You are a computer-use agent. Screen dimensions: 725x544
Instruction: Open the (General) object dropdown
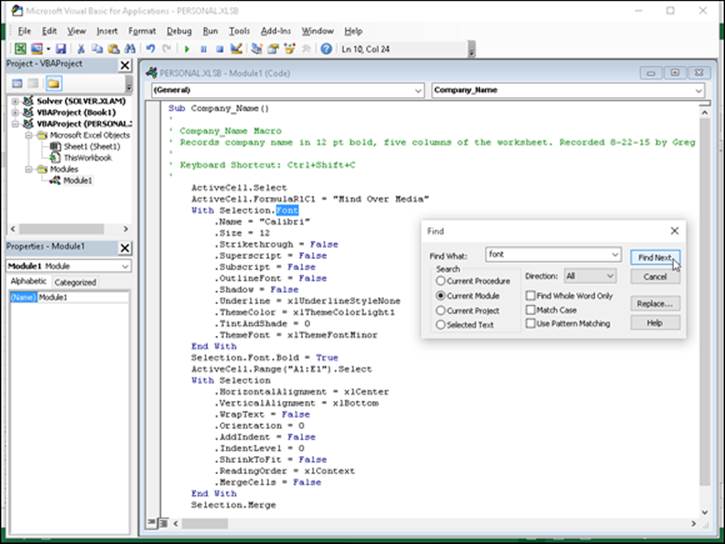coord(418,90)
